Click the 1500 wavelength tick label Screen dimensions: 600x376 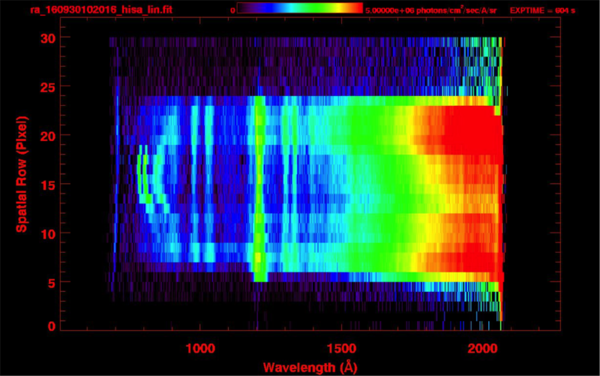coord(341,348)
